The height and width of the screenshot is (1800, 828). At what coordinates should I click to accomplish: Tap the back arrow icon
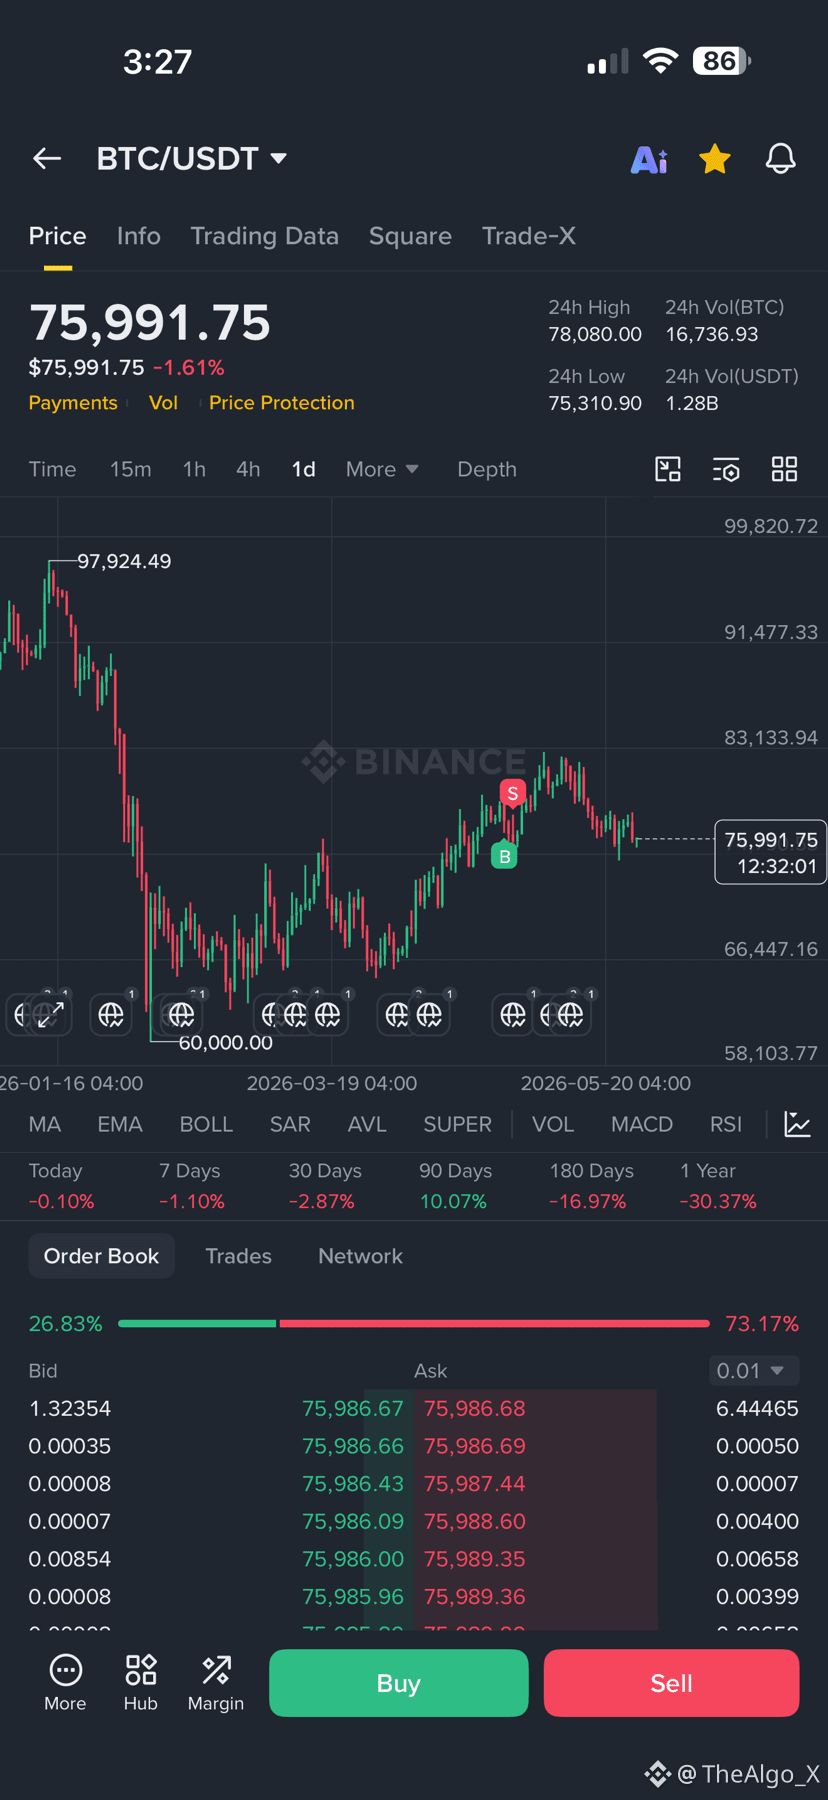pos(47,158)
